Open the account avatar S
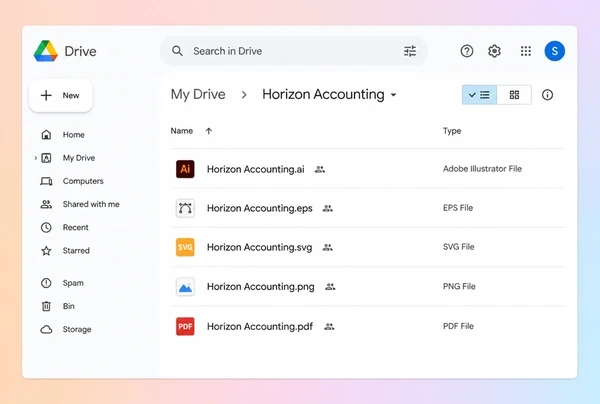This screenshot has width=600, height=404. 554,51
